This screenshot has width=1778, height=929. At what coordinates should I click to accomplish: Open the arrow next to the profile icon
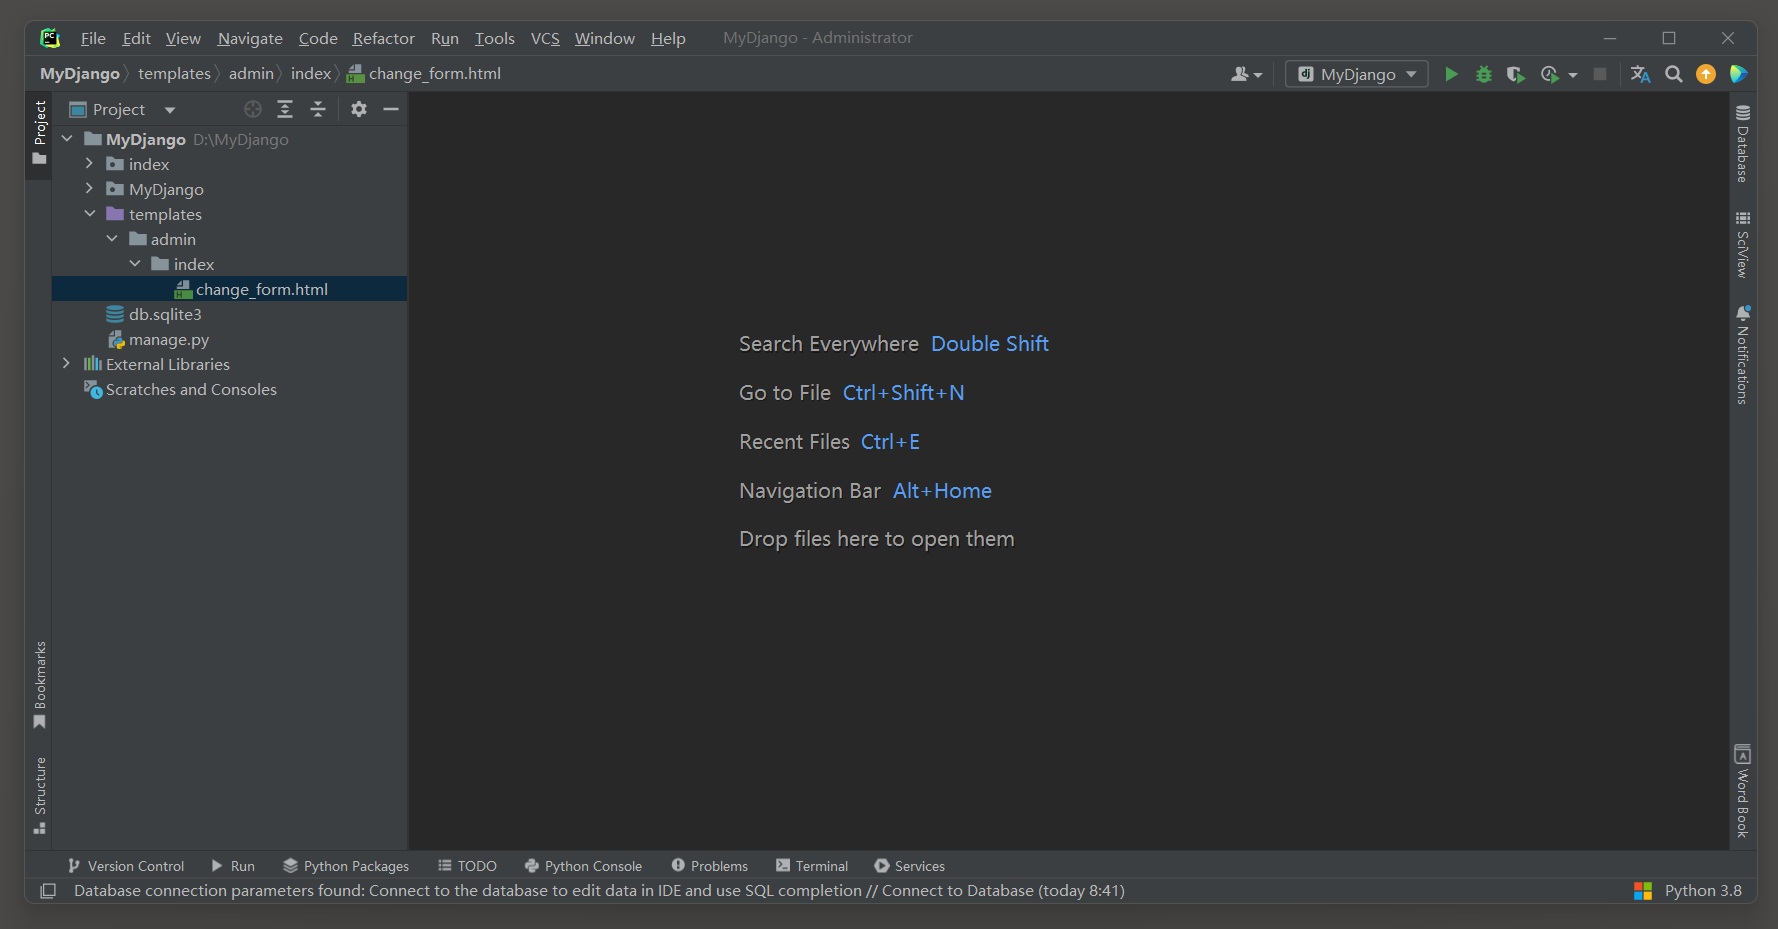(1573, 75)
